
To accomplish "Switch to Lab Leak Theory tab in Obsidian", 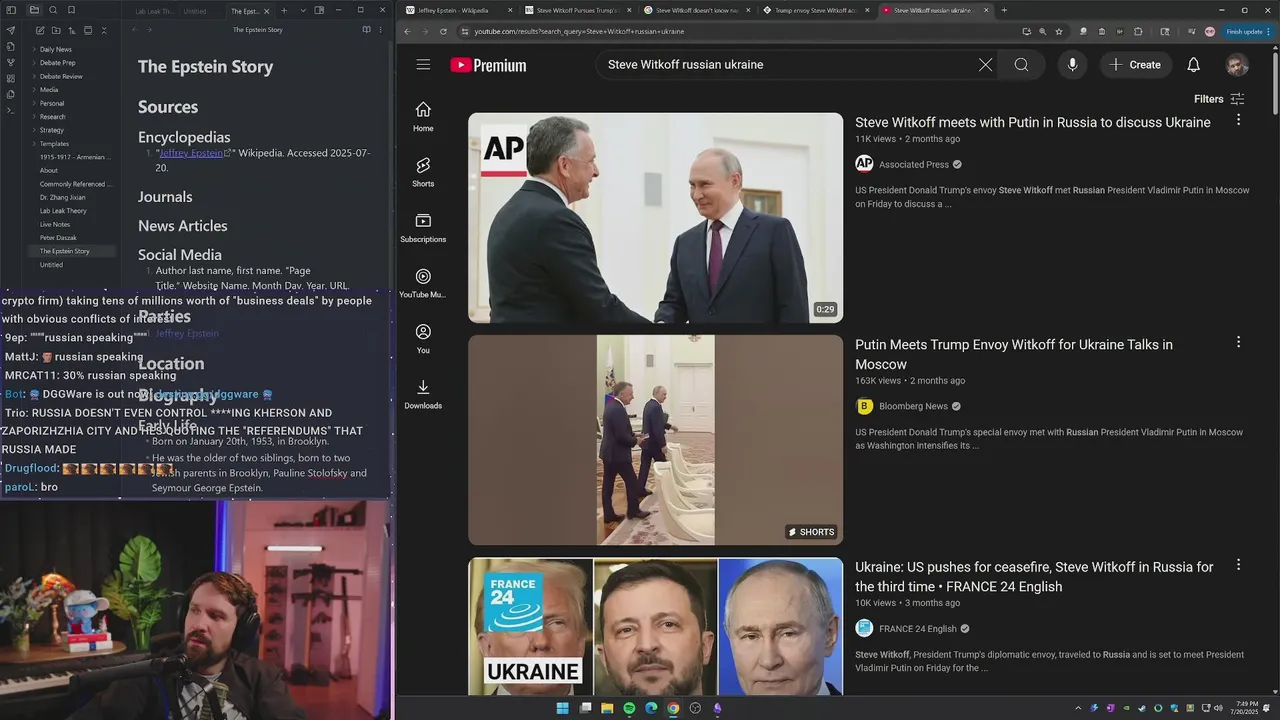I will tap(155, 11).
